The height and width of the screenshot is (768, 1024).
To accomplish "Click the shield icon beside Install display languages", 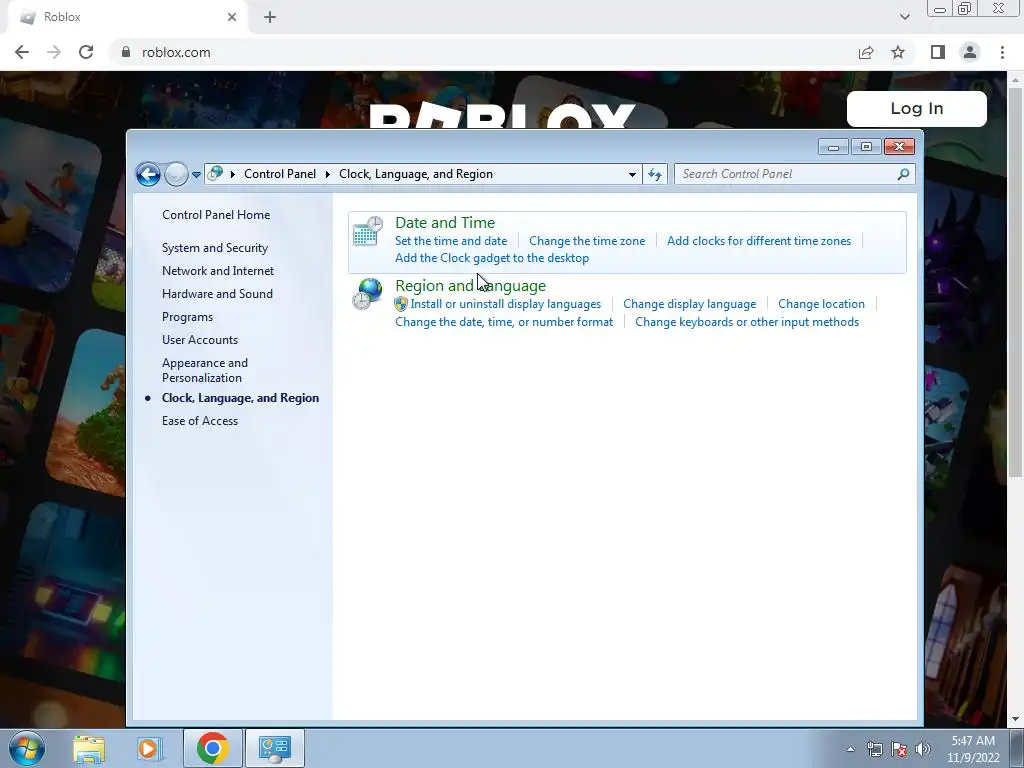I will tap(401, 304).
